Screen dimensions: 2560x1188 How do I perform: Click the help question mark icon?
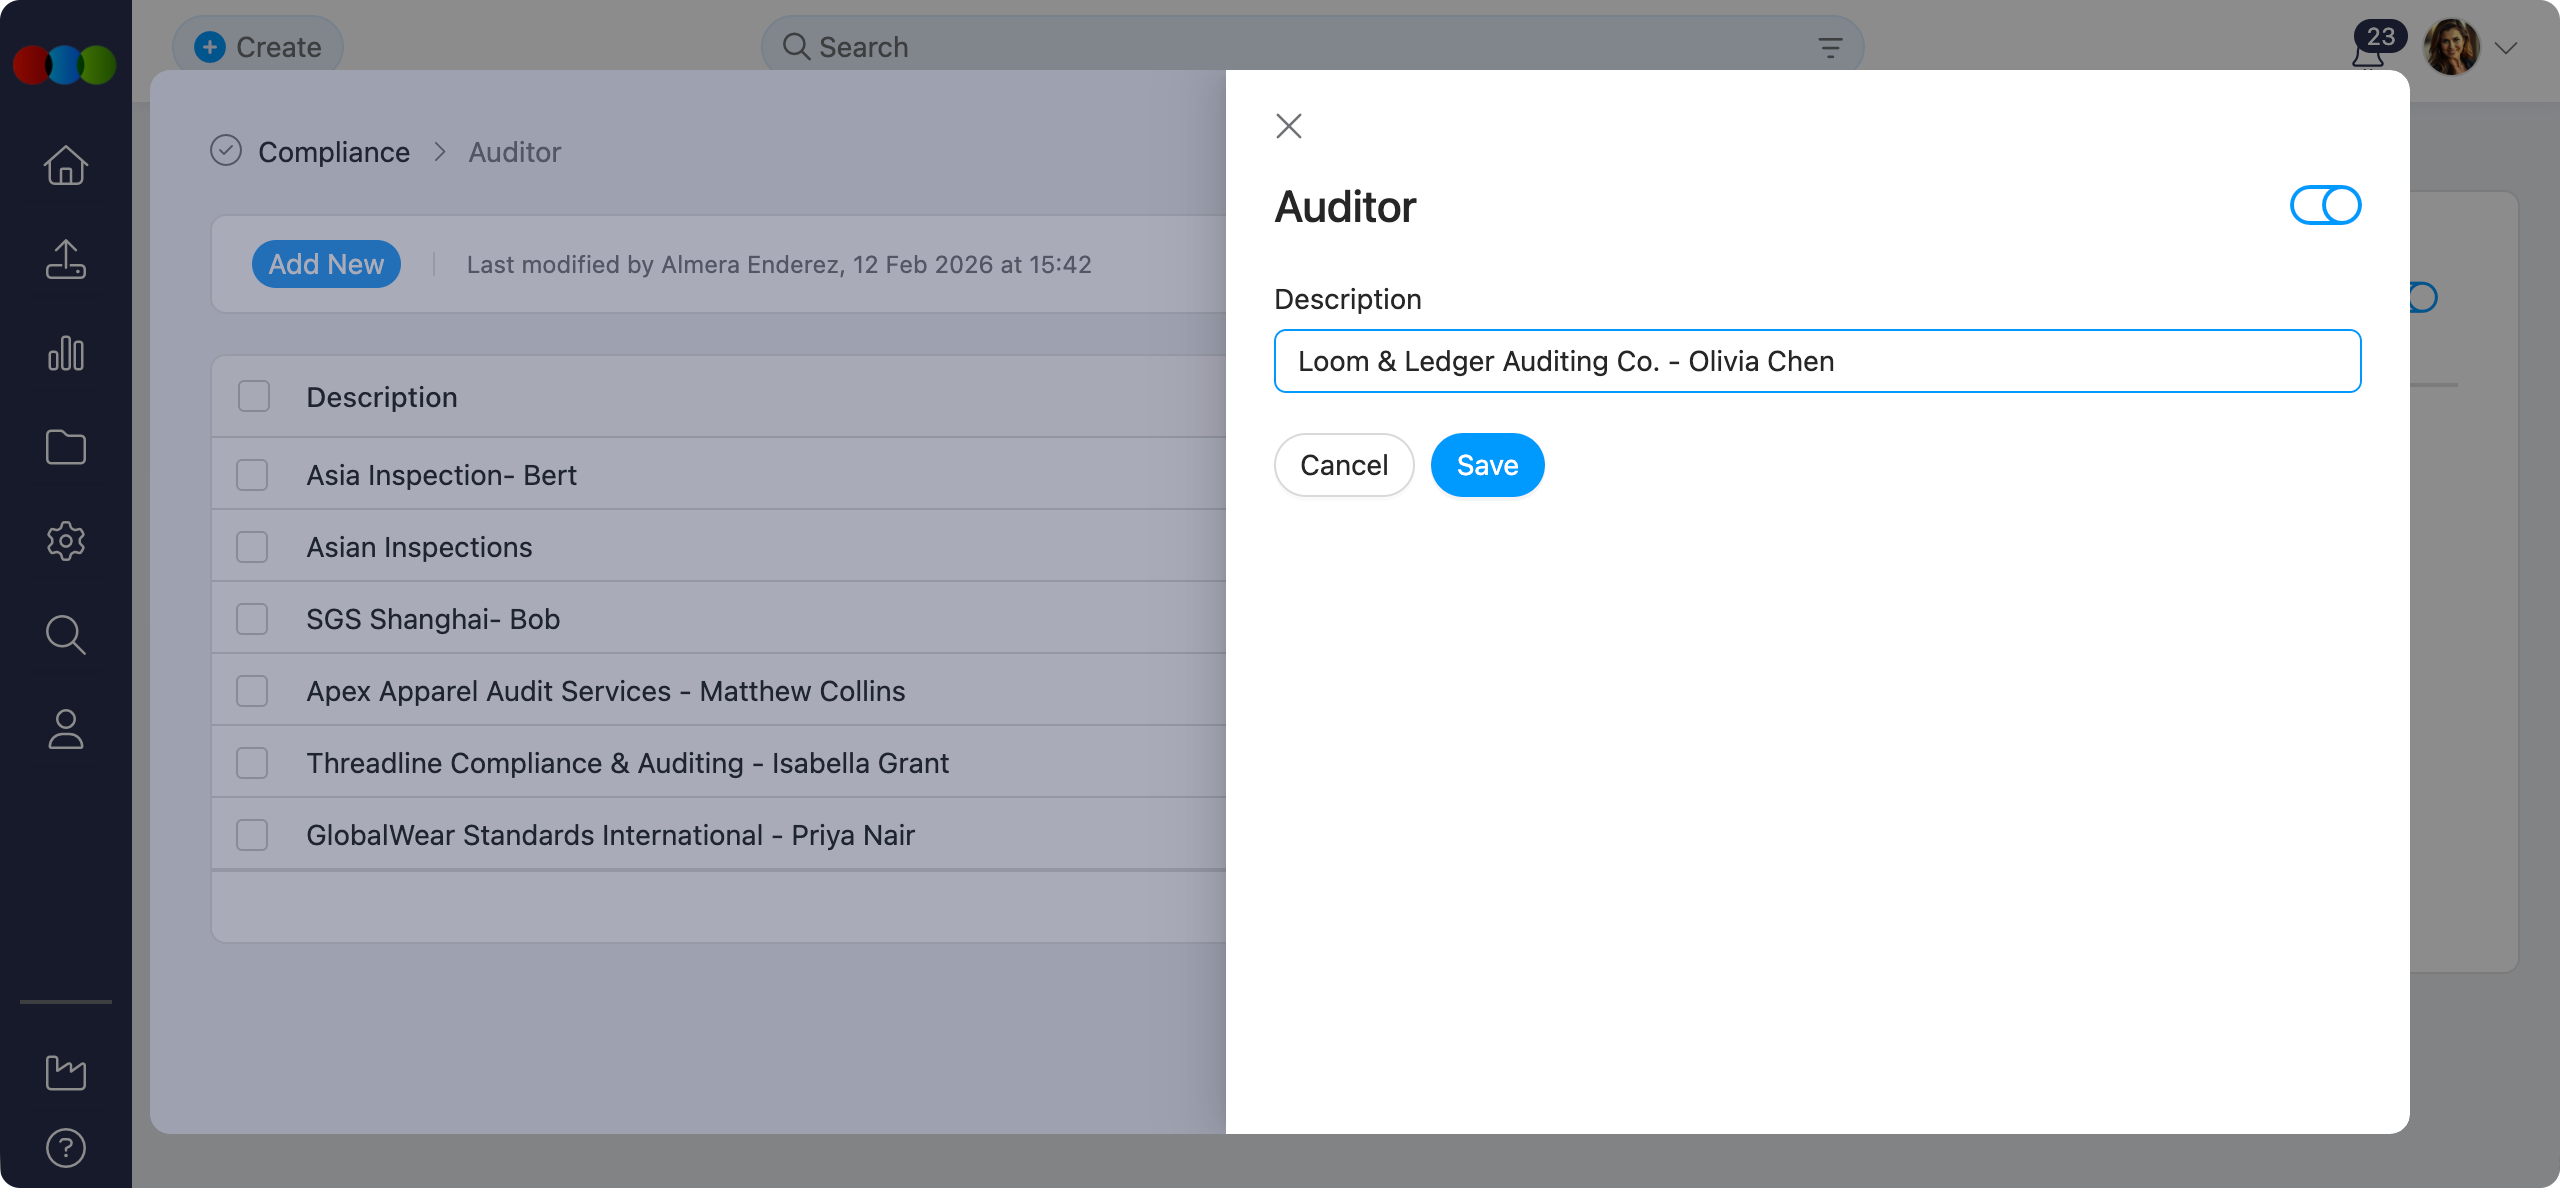65,1147
